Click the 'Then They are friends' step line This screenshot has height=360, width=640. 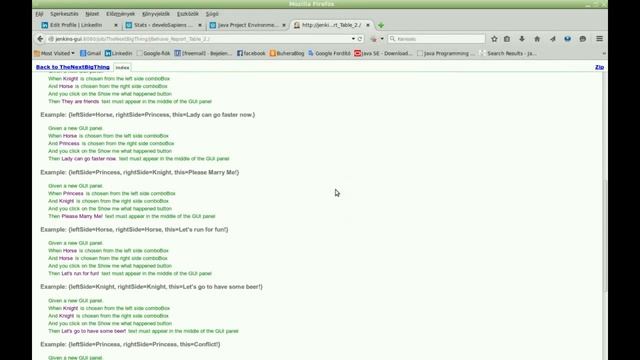point(130,101)
